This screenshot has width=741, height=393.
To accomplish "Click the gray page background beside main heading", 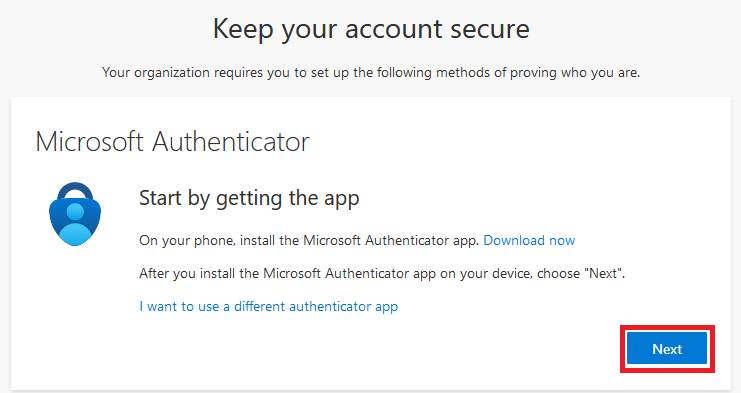I will 104,29.
